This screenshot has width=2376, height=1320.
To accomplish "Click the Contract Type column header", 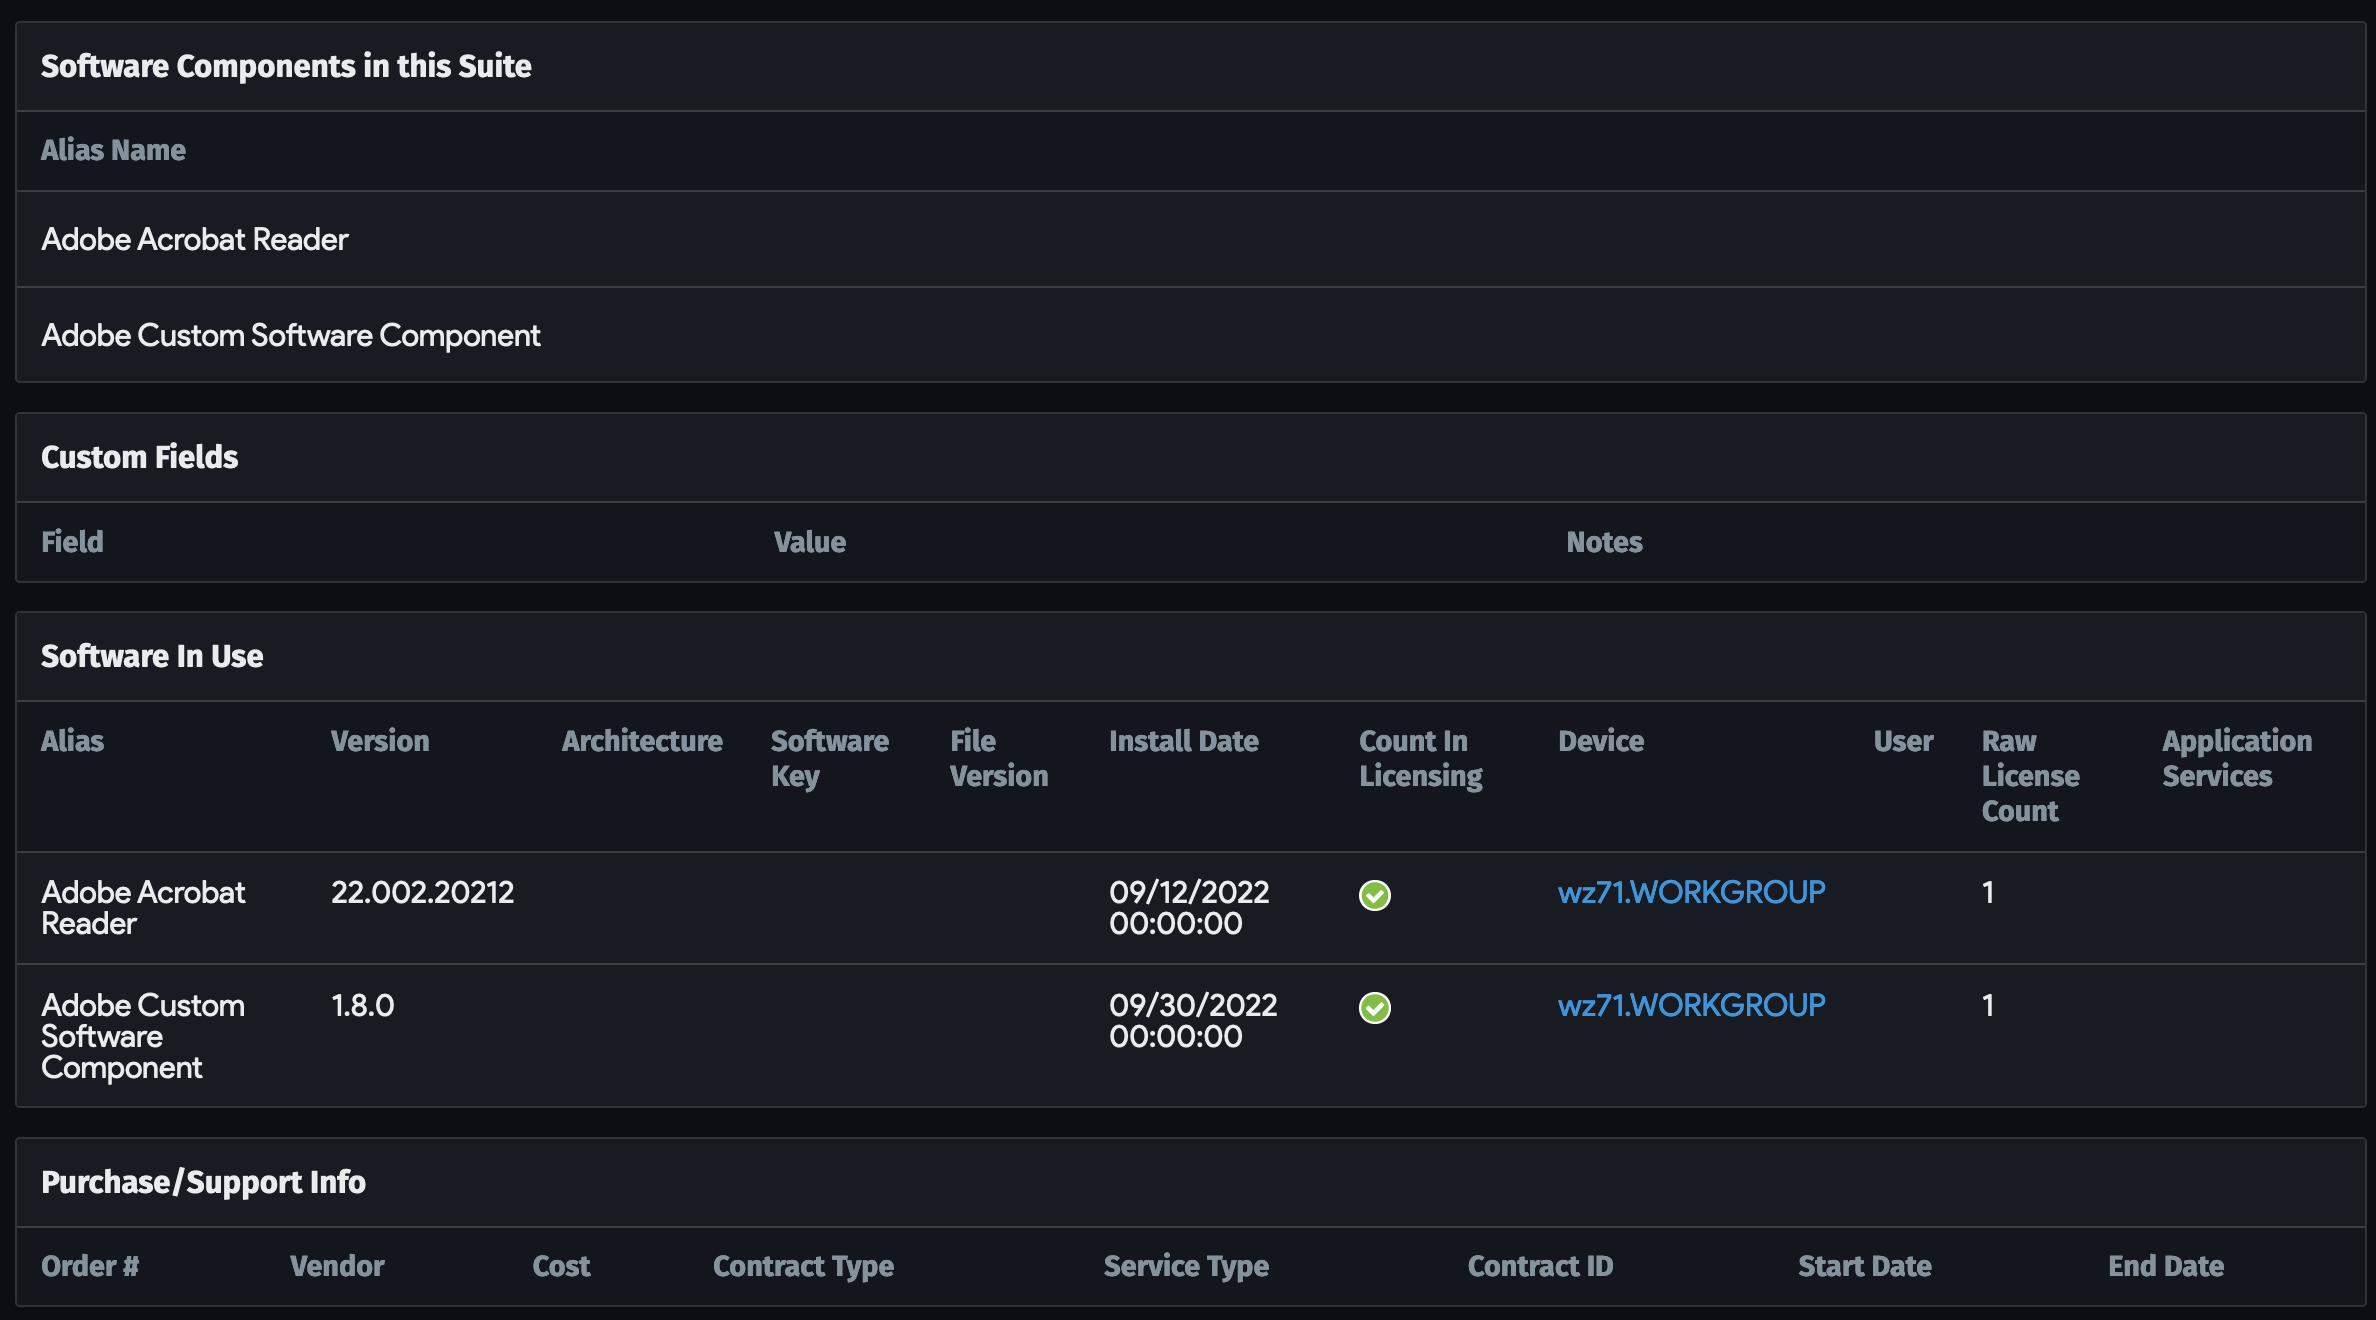I will click(803, 1266).
